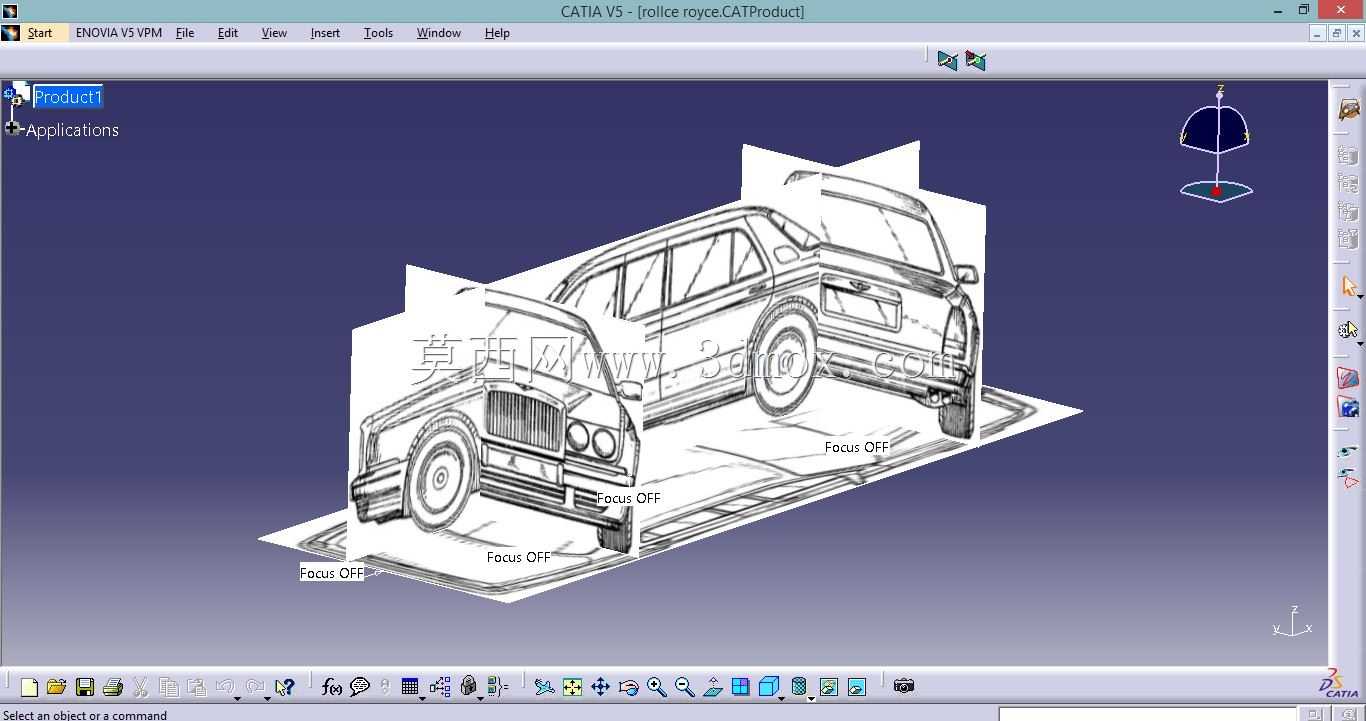
Task: Activate Fly mode airplane icon
Action: pos(544,687)
